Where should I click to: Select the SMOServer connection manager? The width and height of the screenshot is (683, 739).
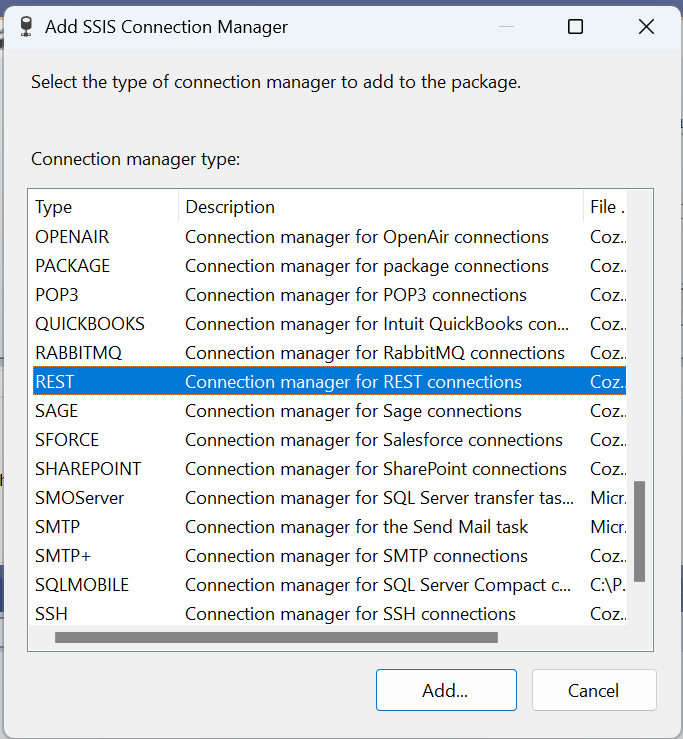(79, 498)
